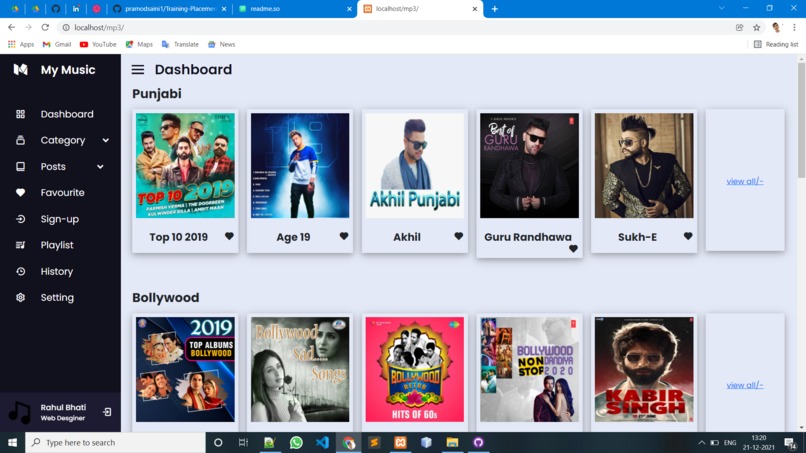
Task: Go to Sign-up page
Action: tap(60, 219)
